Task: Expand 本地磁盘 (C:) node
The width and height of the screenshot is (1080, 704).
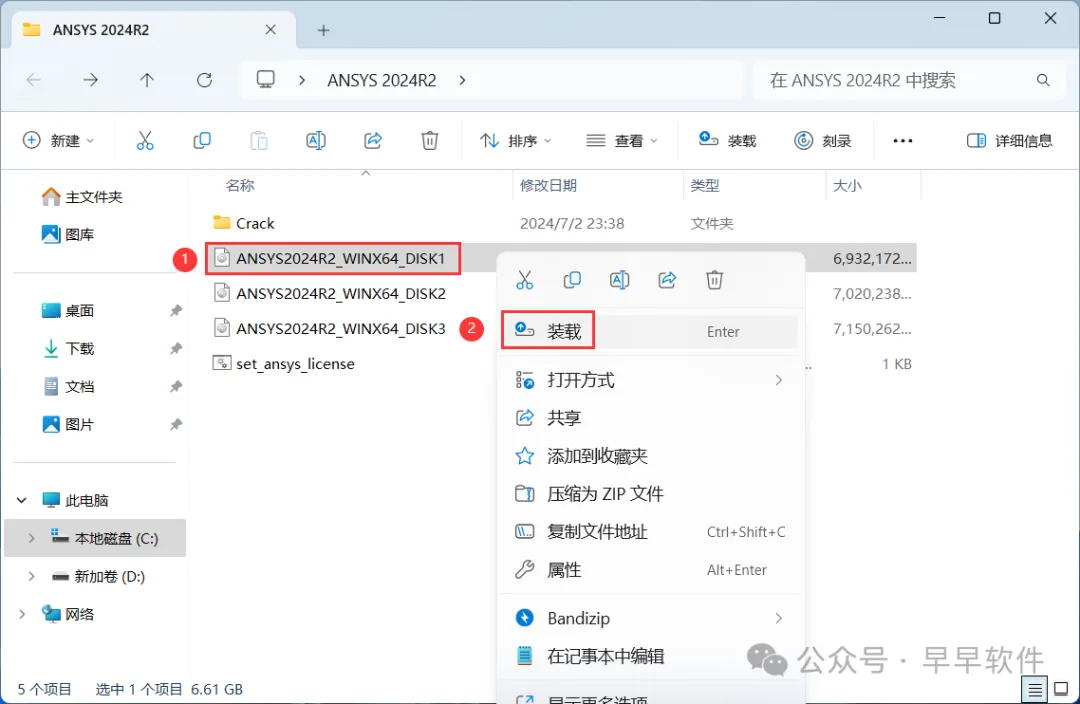Action: (x=31, y=539)
